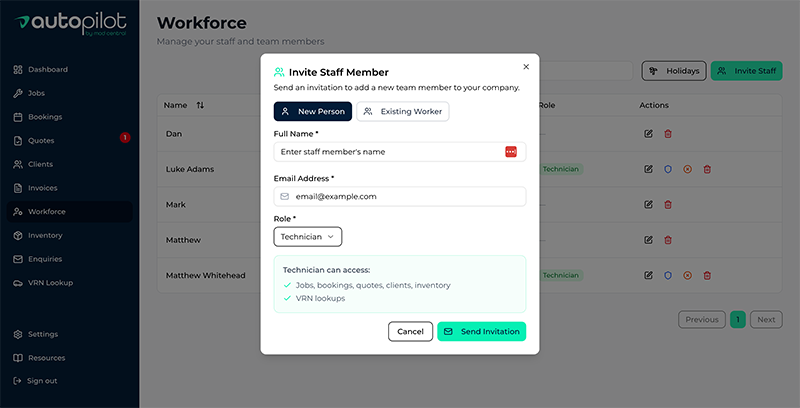Click the autopilot logo
Viewport: 800px width, 408px height.
70,24
